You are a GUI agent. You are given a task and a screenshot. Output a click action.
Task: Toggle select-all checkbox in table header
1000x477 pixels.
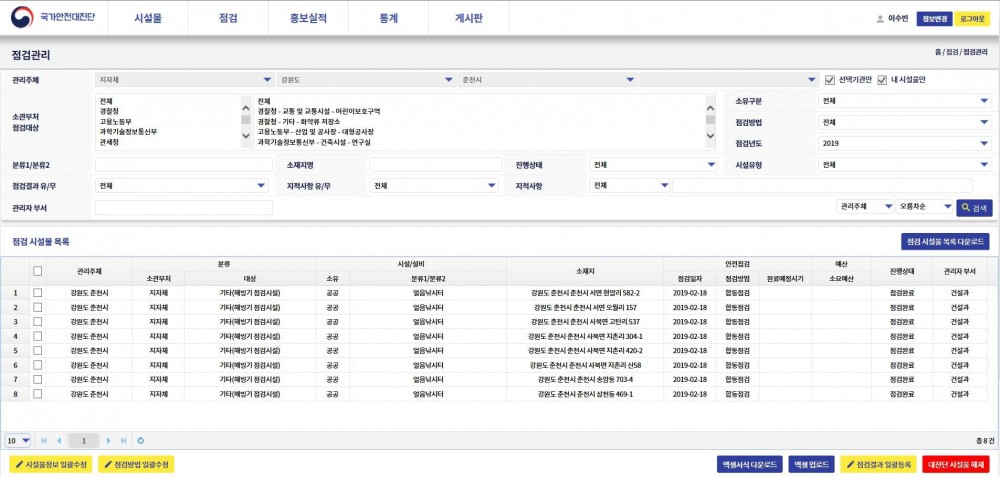click(38, 271)
